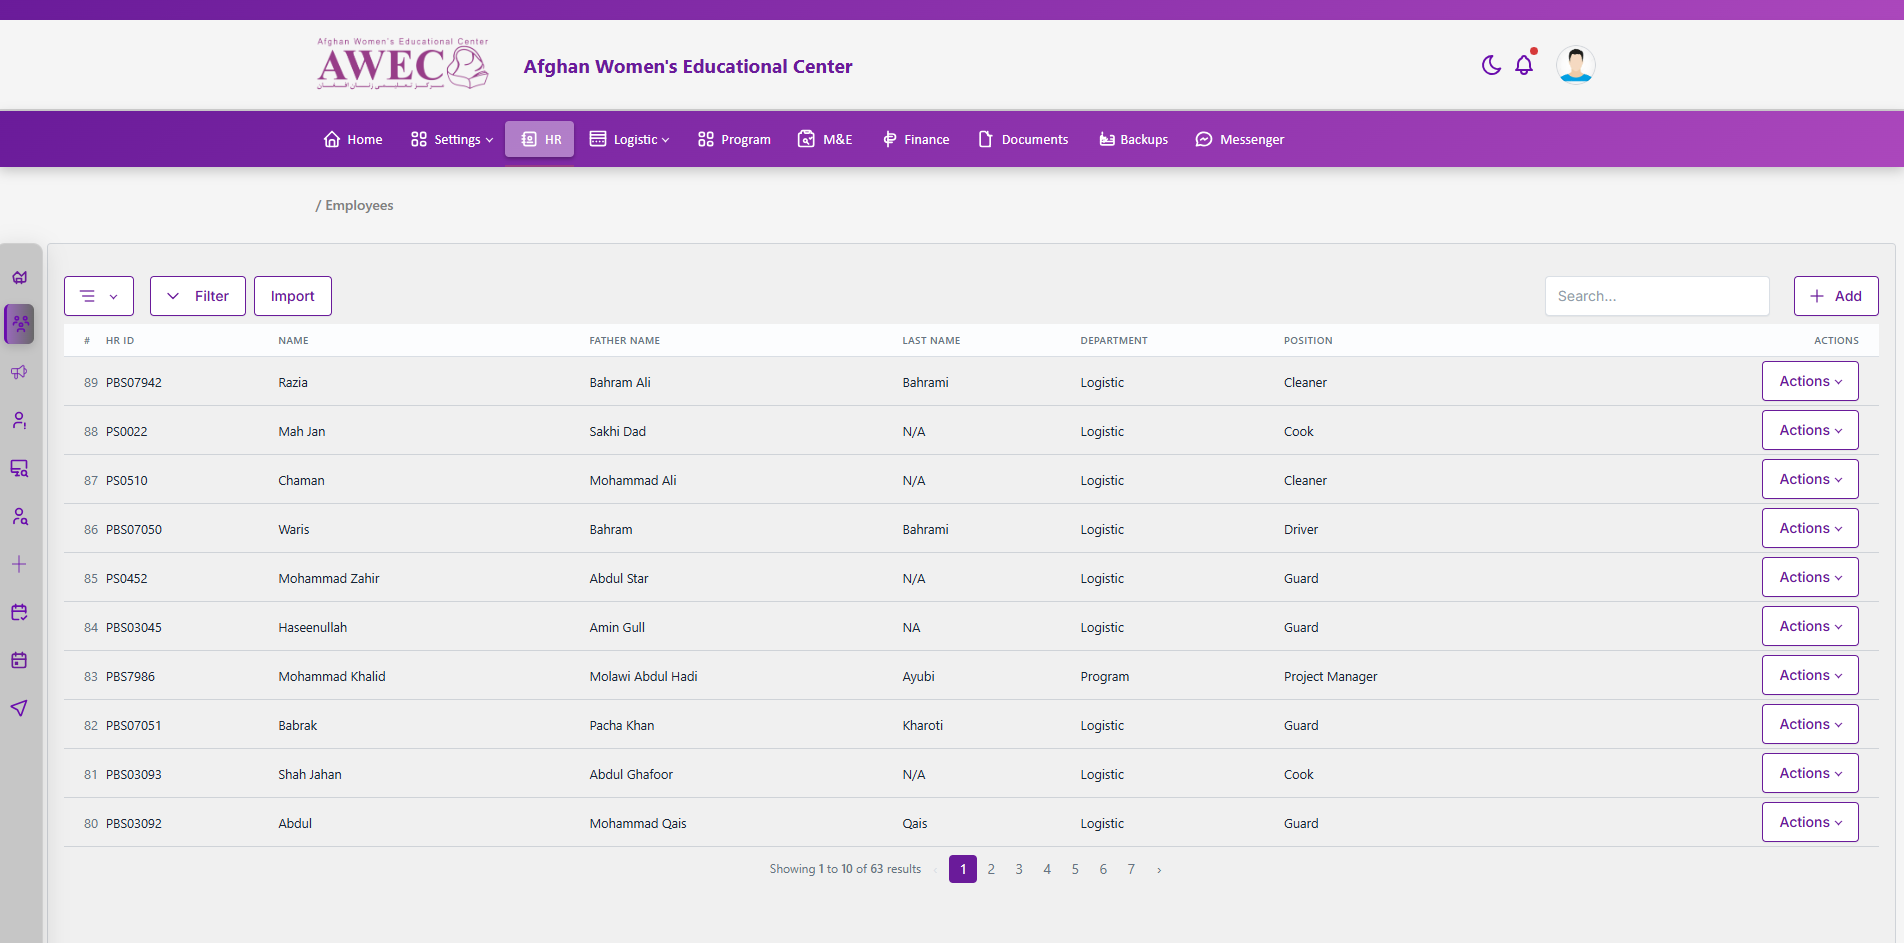Image resolution: width=1904 pixels, height=943 pixels.
Task: Select the employees group icon in sidebar
Action: pyautogui.click(x=19, y=324)
